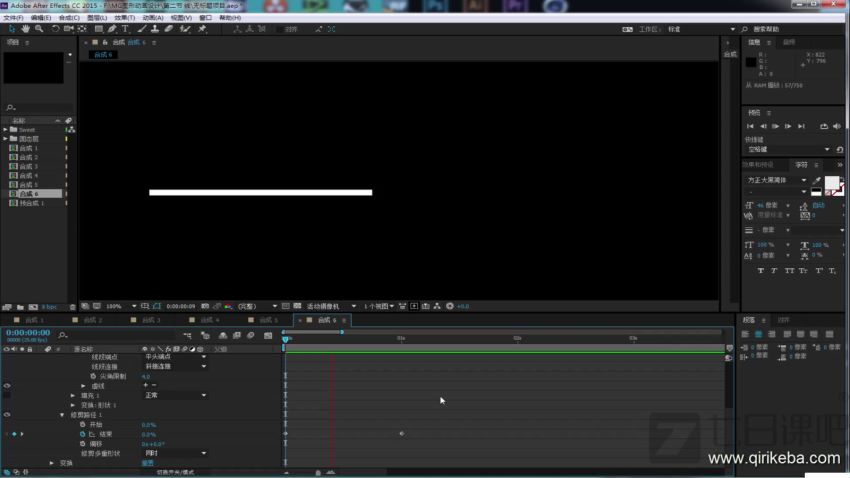
Task: Expand the Sweet folder in Project panel
Action: click(x=5, y=130)
